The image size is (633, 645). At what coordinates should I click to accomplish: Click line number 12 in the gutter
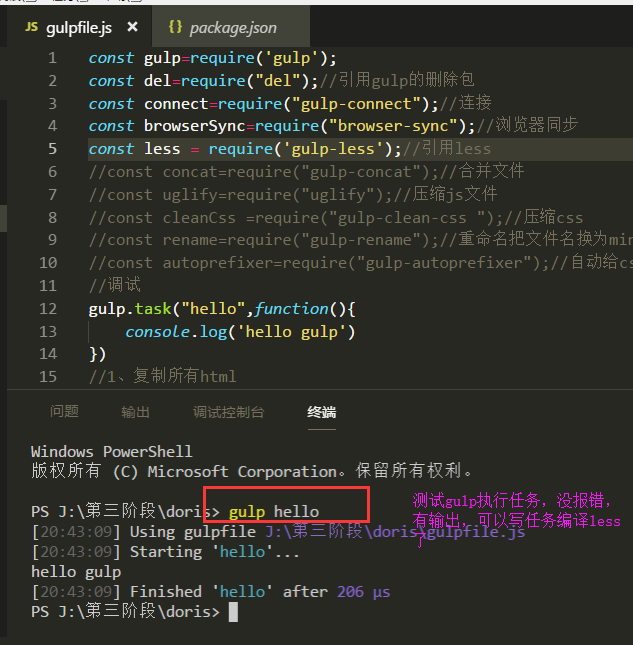click(x=48, y=309)
